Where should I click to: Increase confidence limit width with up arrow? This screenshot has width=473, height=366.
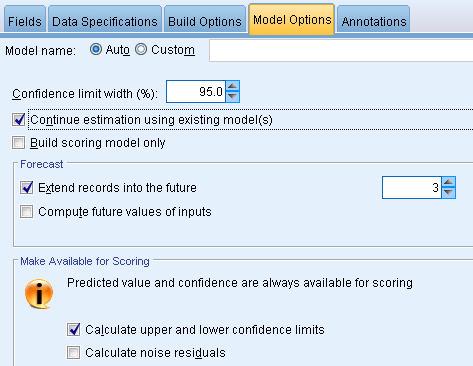tap(232, 86)
